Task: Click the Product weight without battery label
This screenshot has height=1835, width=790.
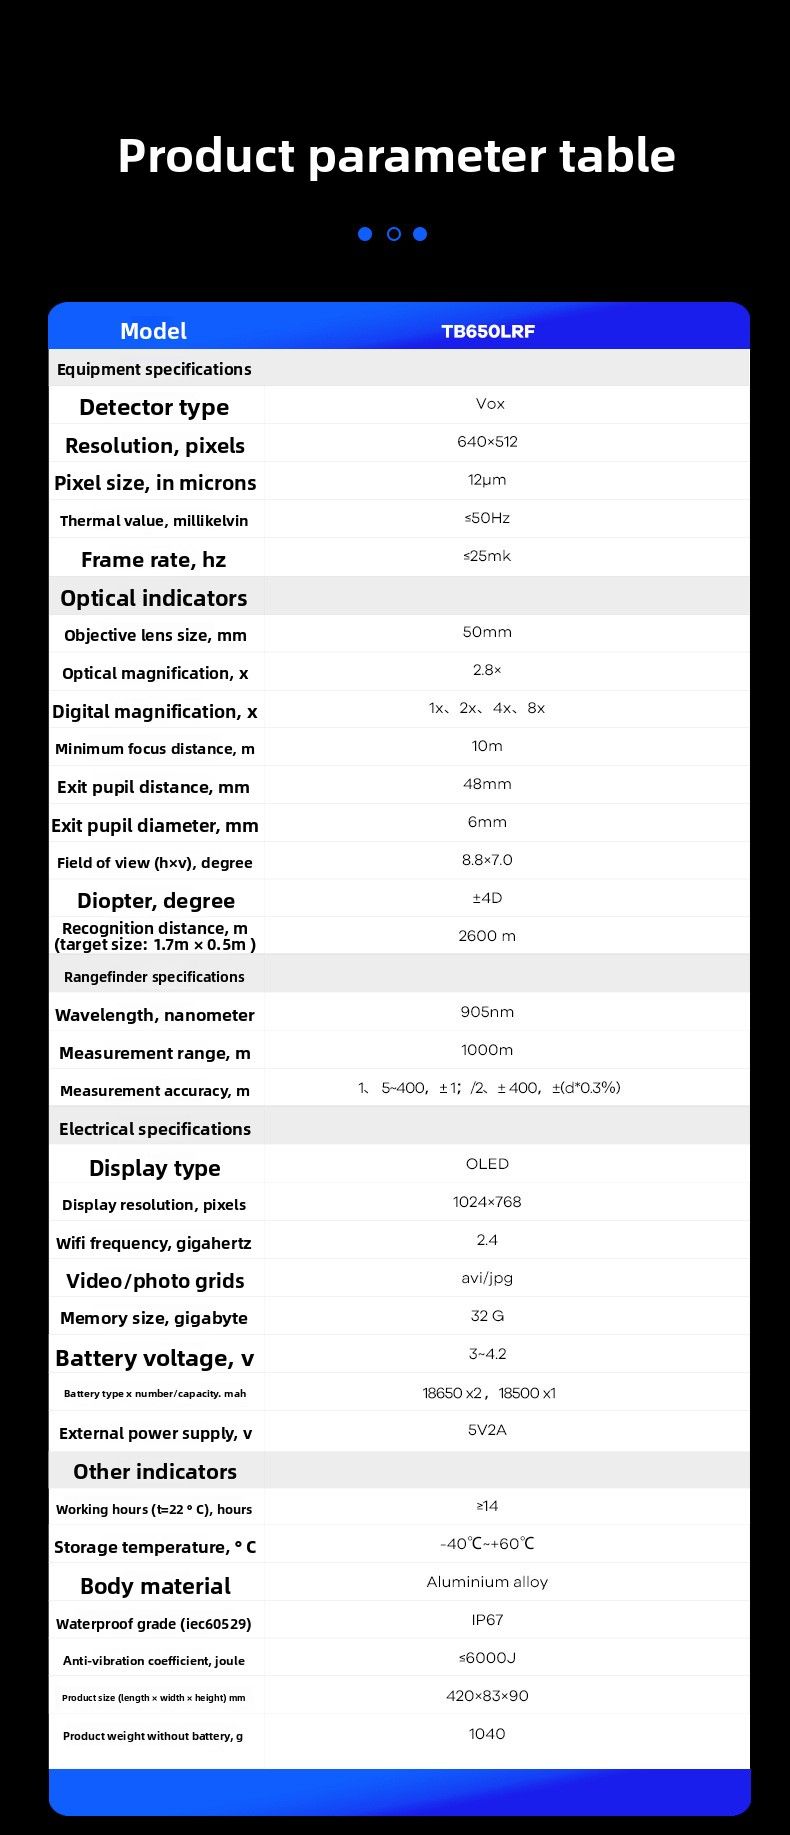Action: 153,1736
